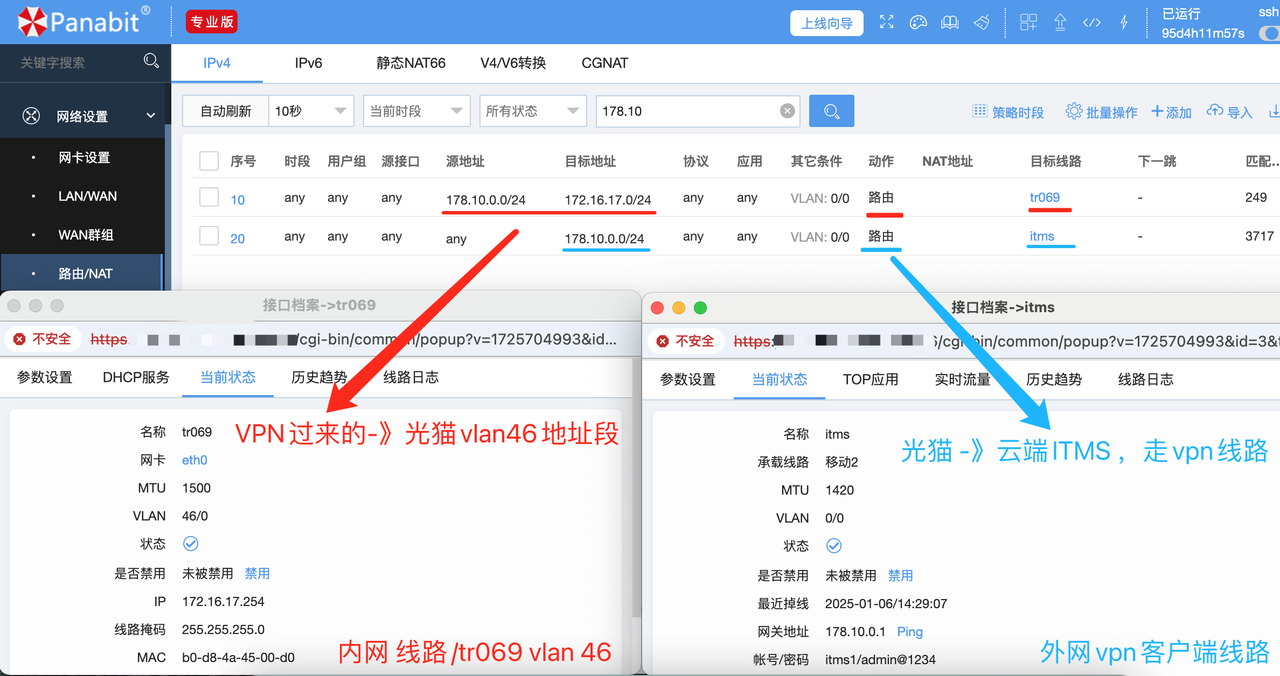1280x676 pixels.
Task: Open LAN/WAN in the sidebar
Action: [87, 196]
